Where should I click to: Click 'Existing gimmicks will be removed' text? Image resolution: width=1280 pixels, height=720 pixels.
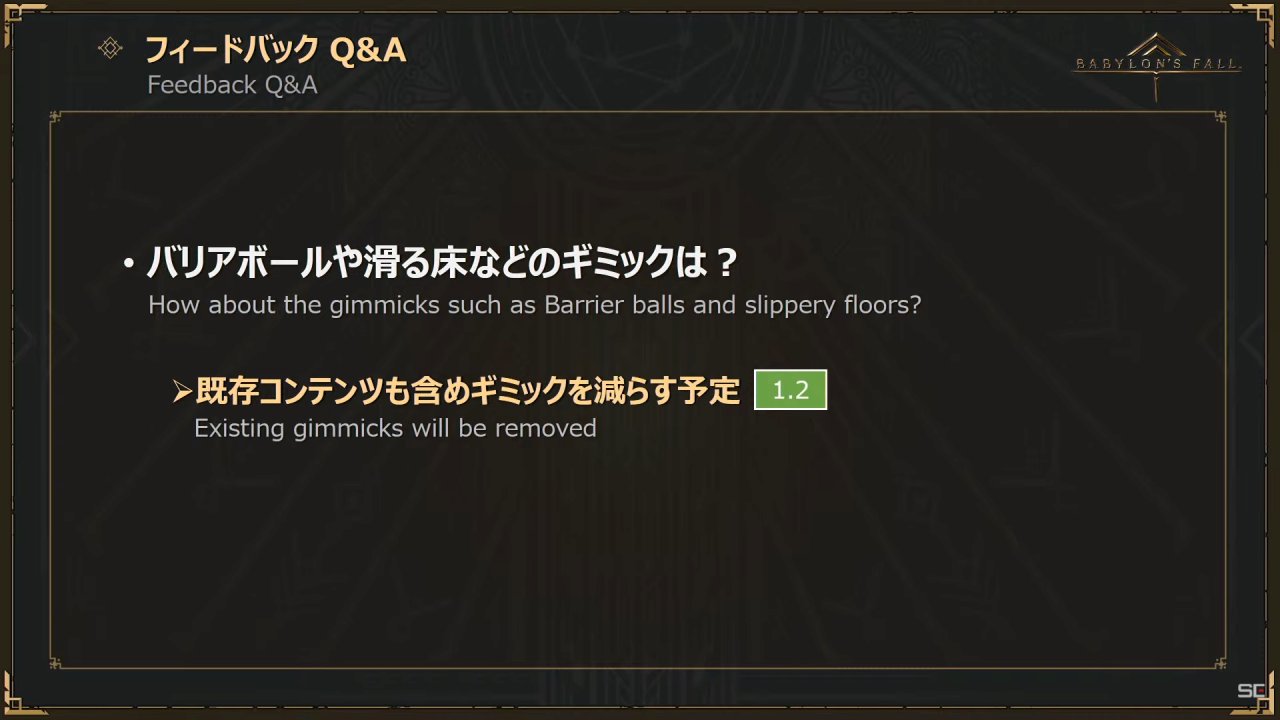(x=395, y=428)
